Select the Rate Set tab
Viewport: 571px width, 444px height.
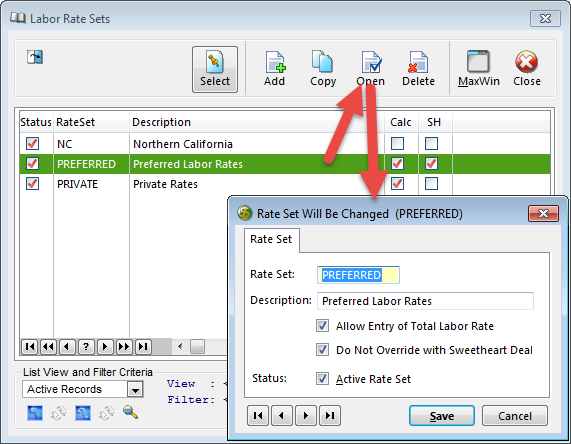pos(271,239)
